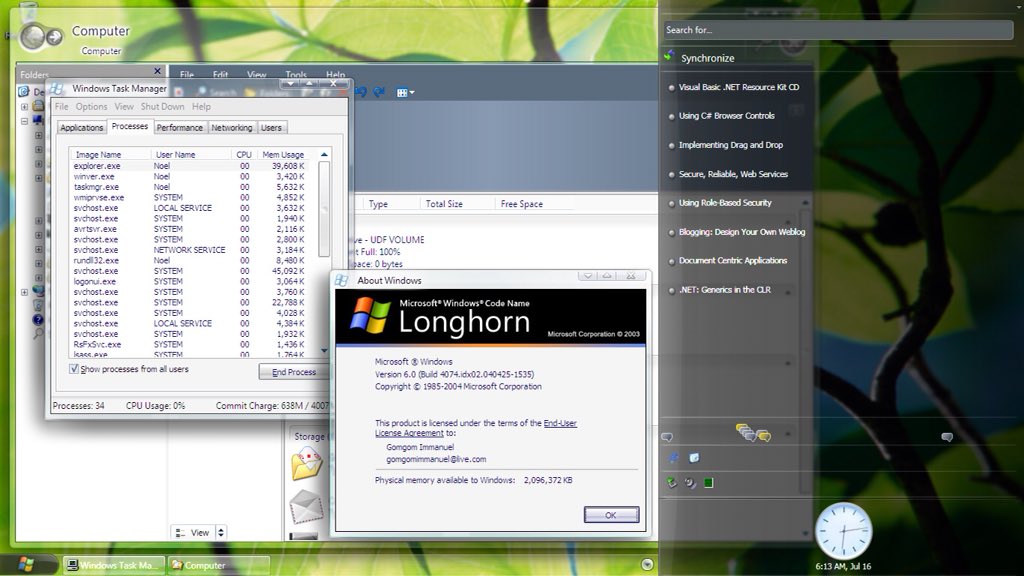
Task: Click the light blue square icon in sidebar
Action: point(694,458)
